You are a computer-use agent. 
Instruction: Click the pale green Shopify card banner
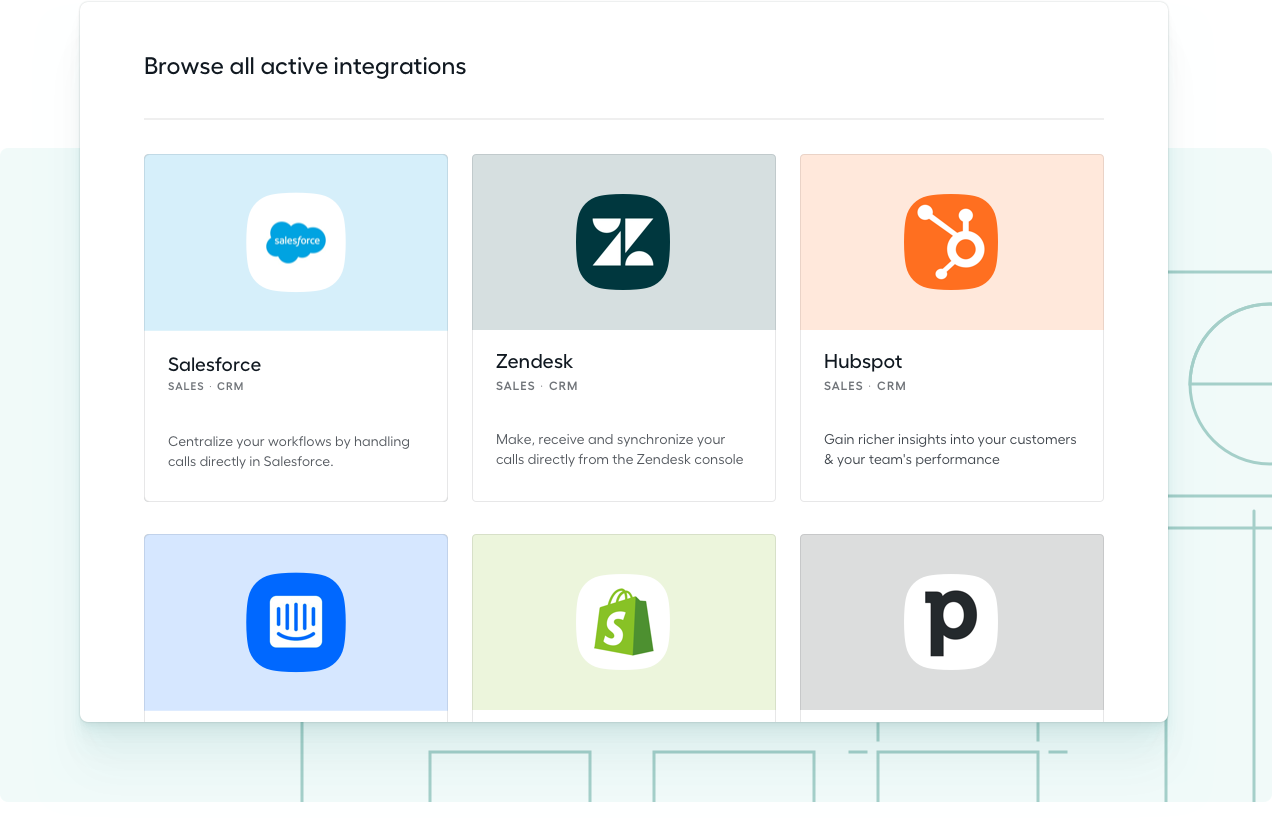coord(624,622)
